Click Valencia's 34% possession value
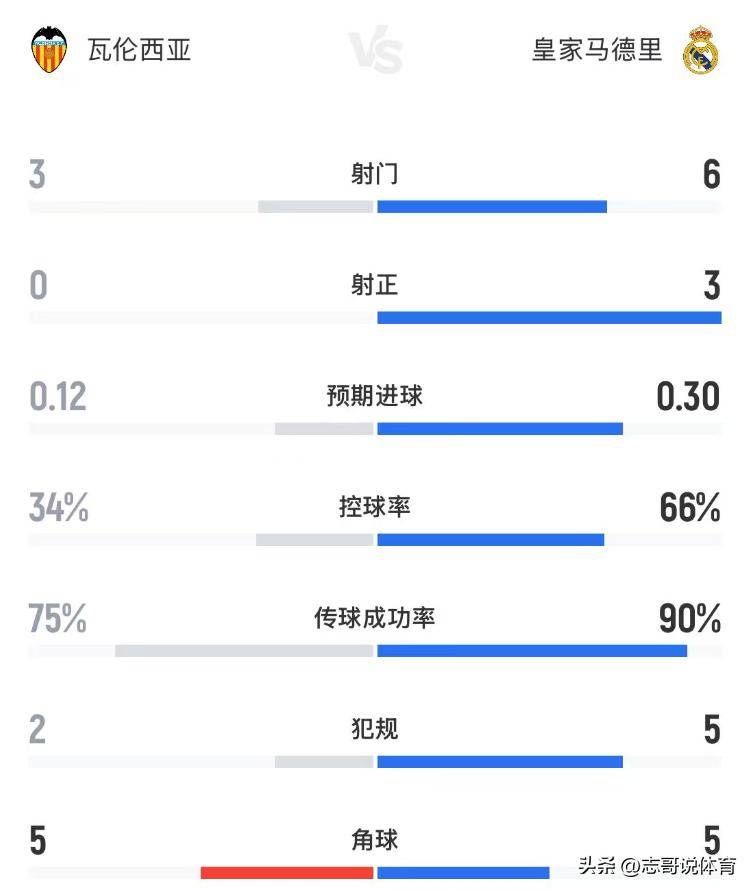 pyautogui.click(x=59, y=508)
